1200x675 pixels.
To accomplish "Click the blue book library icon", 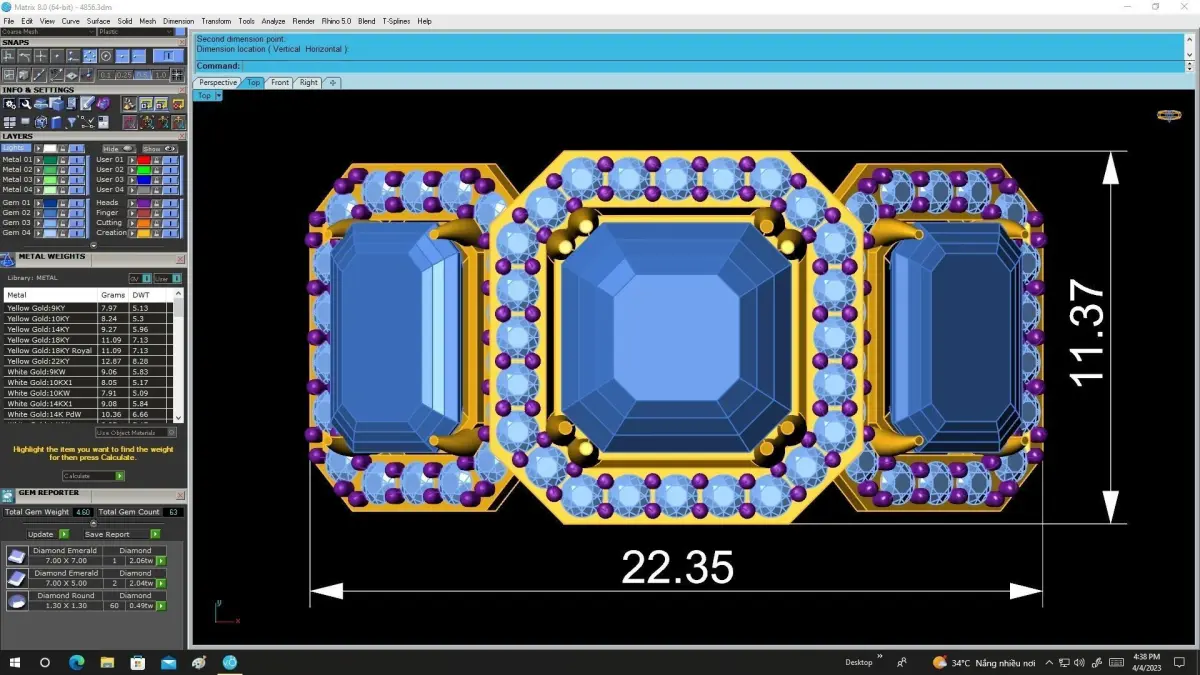I will pyautogui.click(x=56, y=122).
